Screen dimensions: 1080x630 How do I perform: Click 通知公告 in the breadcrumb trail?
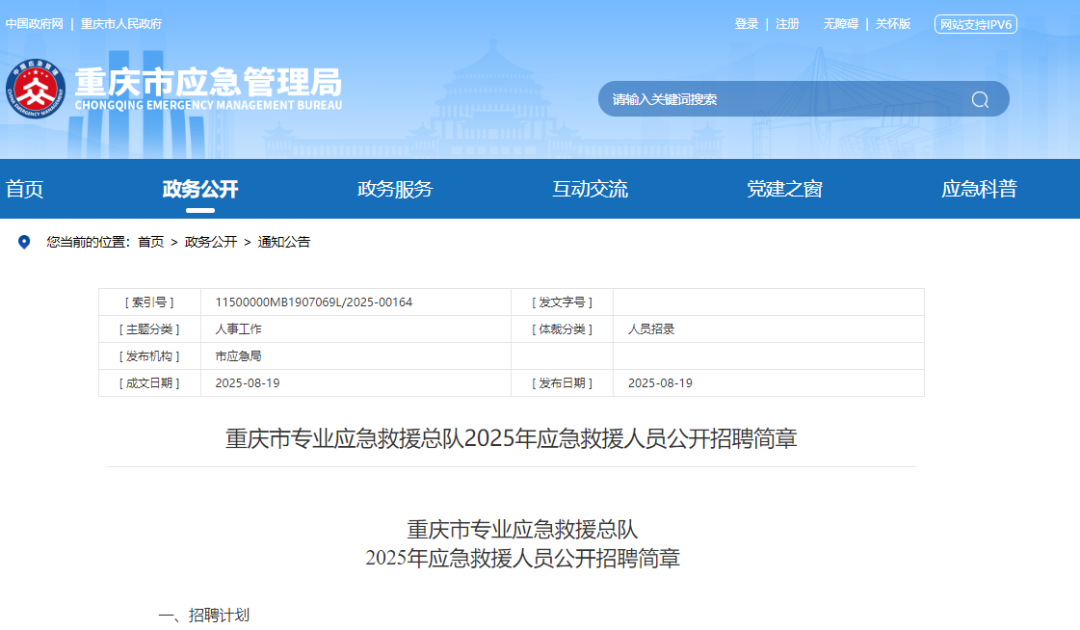pyautogui.click(x=284, y=242)
